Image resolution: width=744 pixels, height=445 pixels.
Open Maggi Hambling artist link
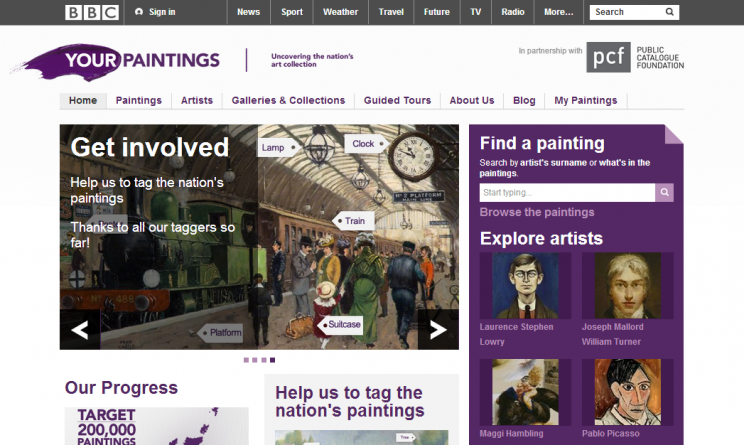click(x=512, y=433)
